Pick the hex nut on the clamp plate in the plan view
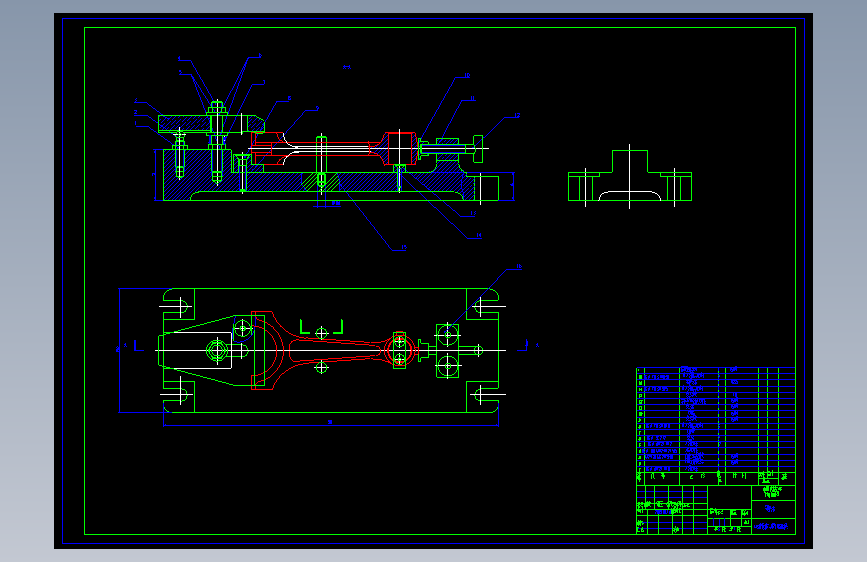The image size is (867, 562). [x=217, y=350]
